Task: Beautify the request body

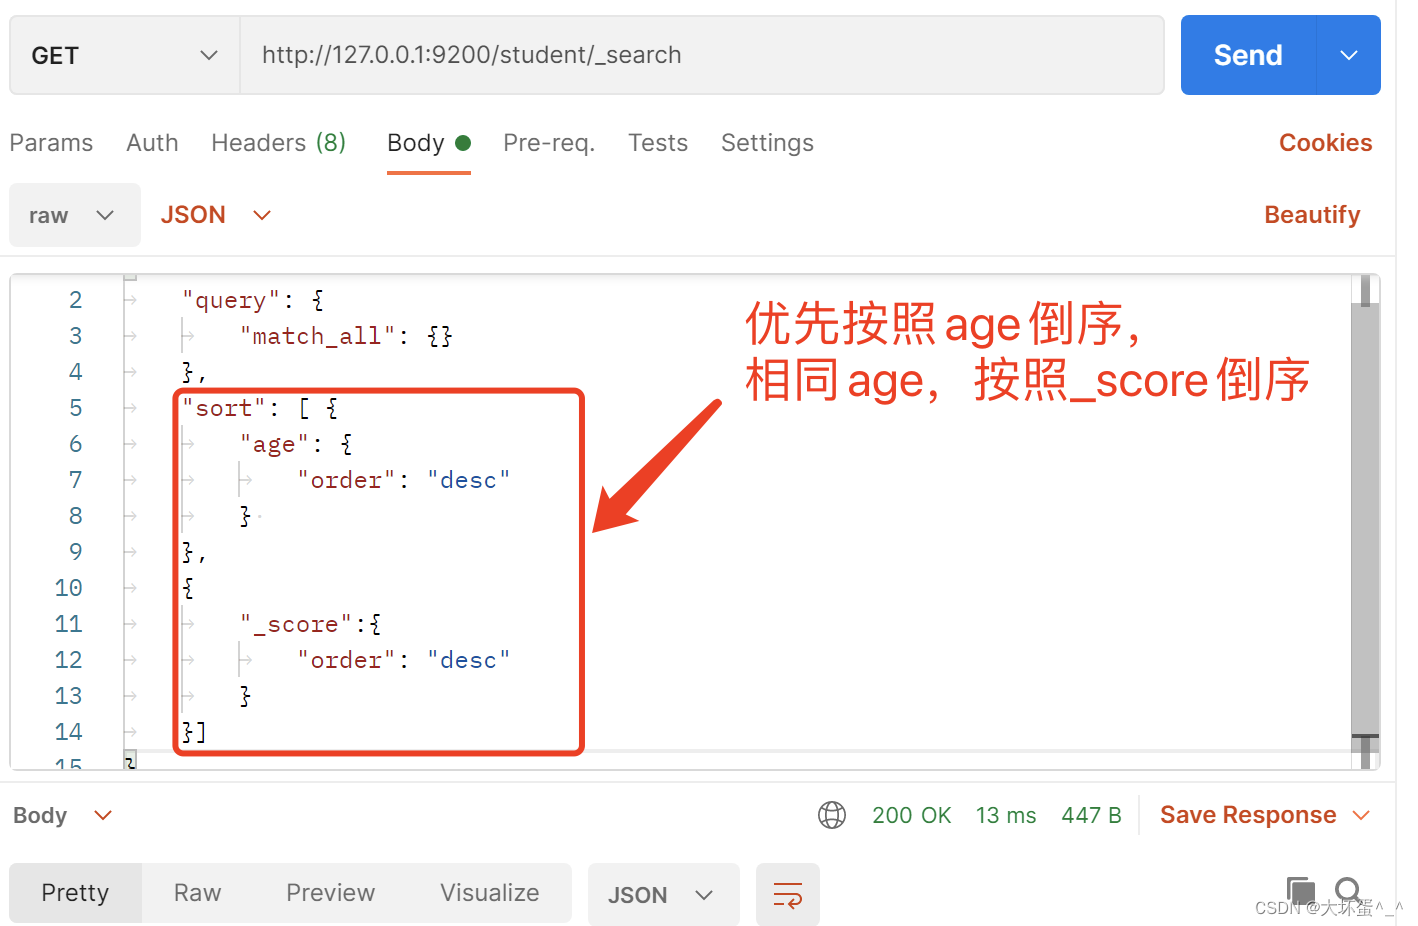Action: 1312,215
